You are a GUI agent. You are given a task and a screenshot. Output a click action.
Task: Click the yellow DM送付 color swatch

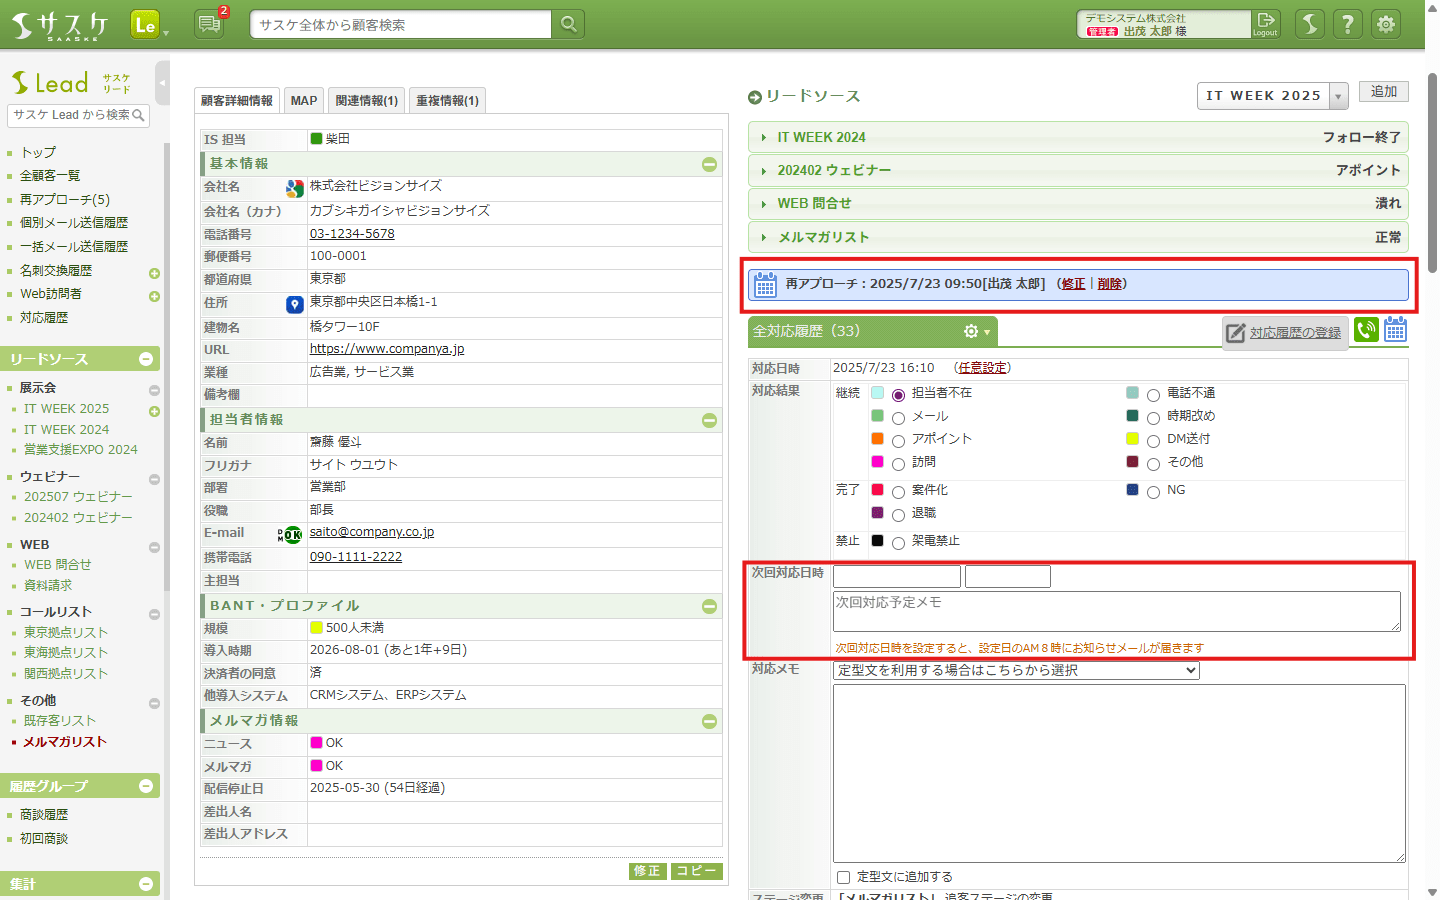(x=1132, y=439)
